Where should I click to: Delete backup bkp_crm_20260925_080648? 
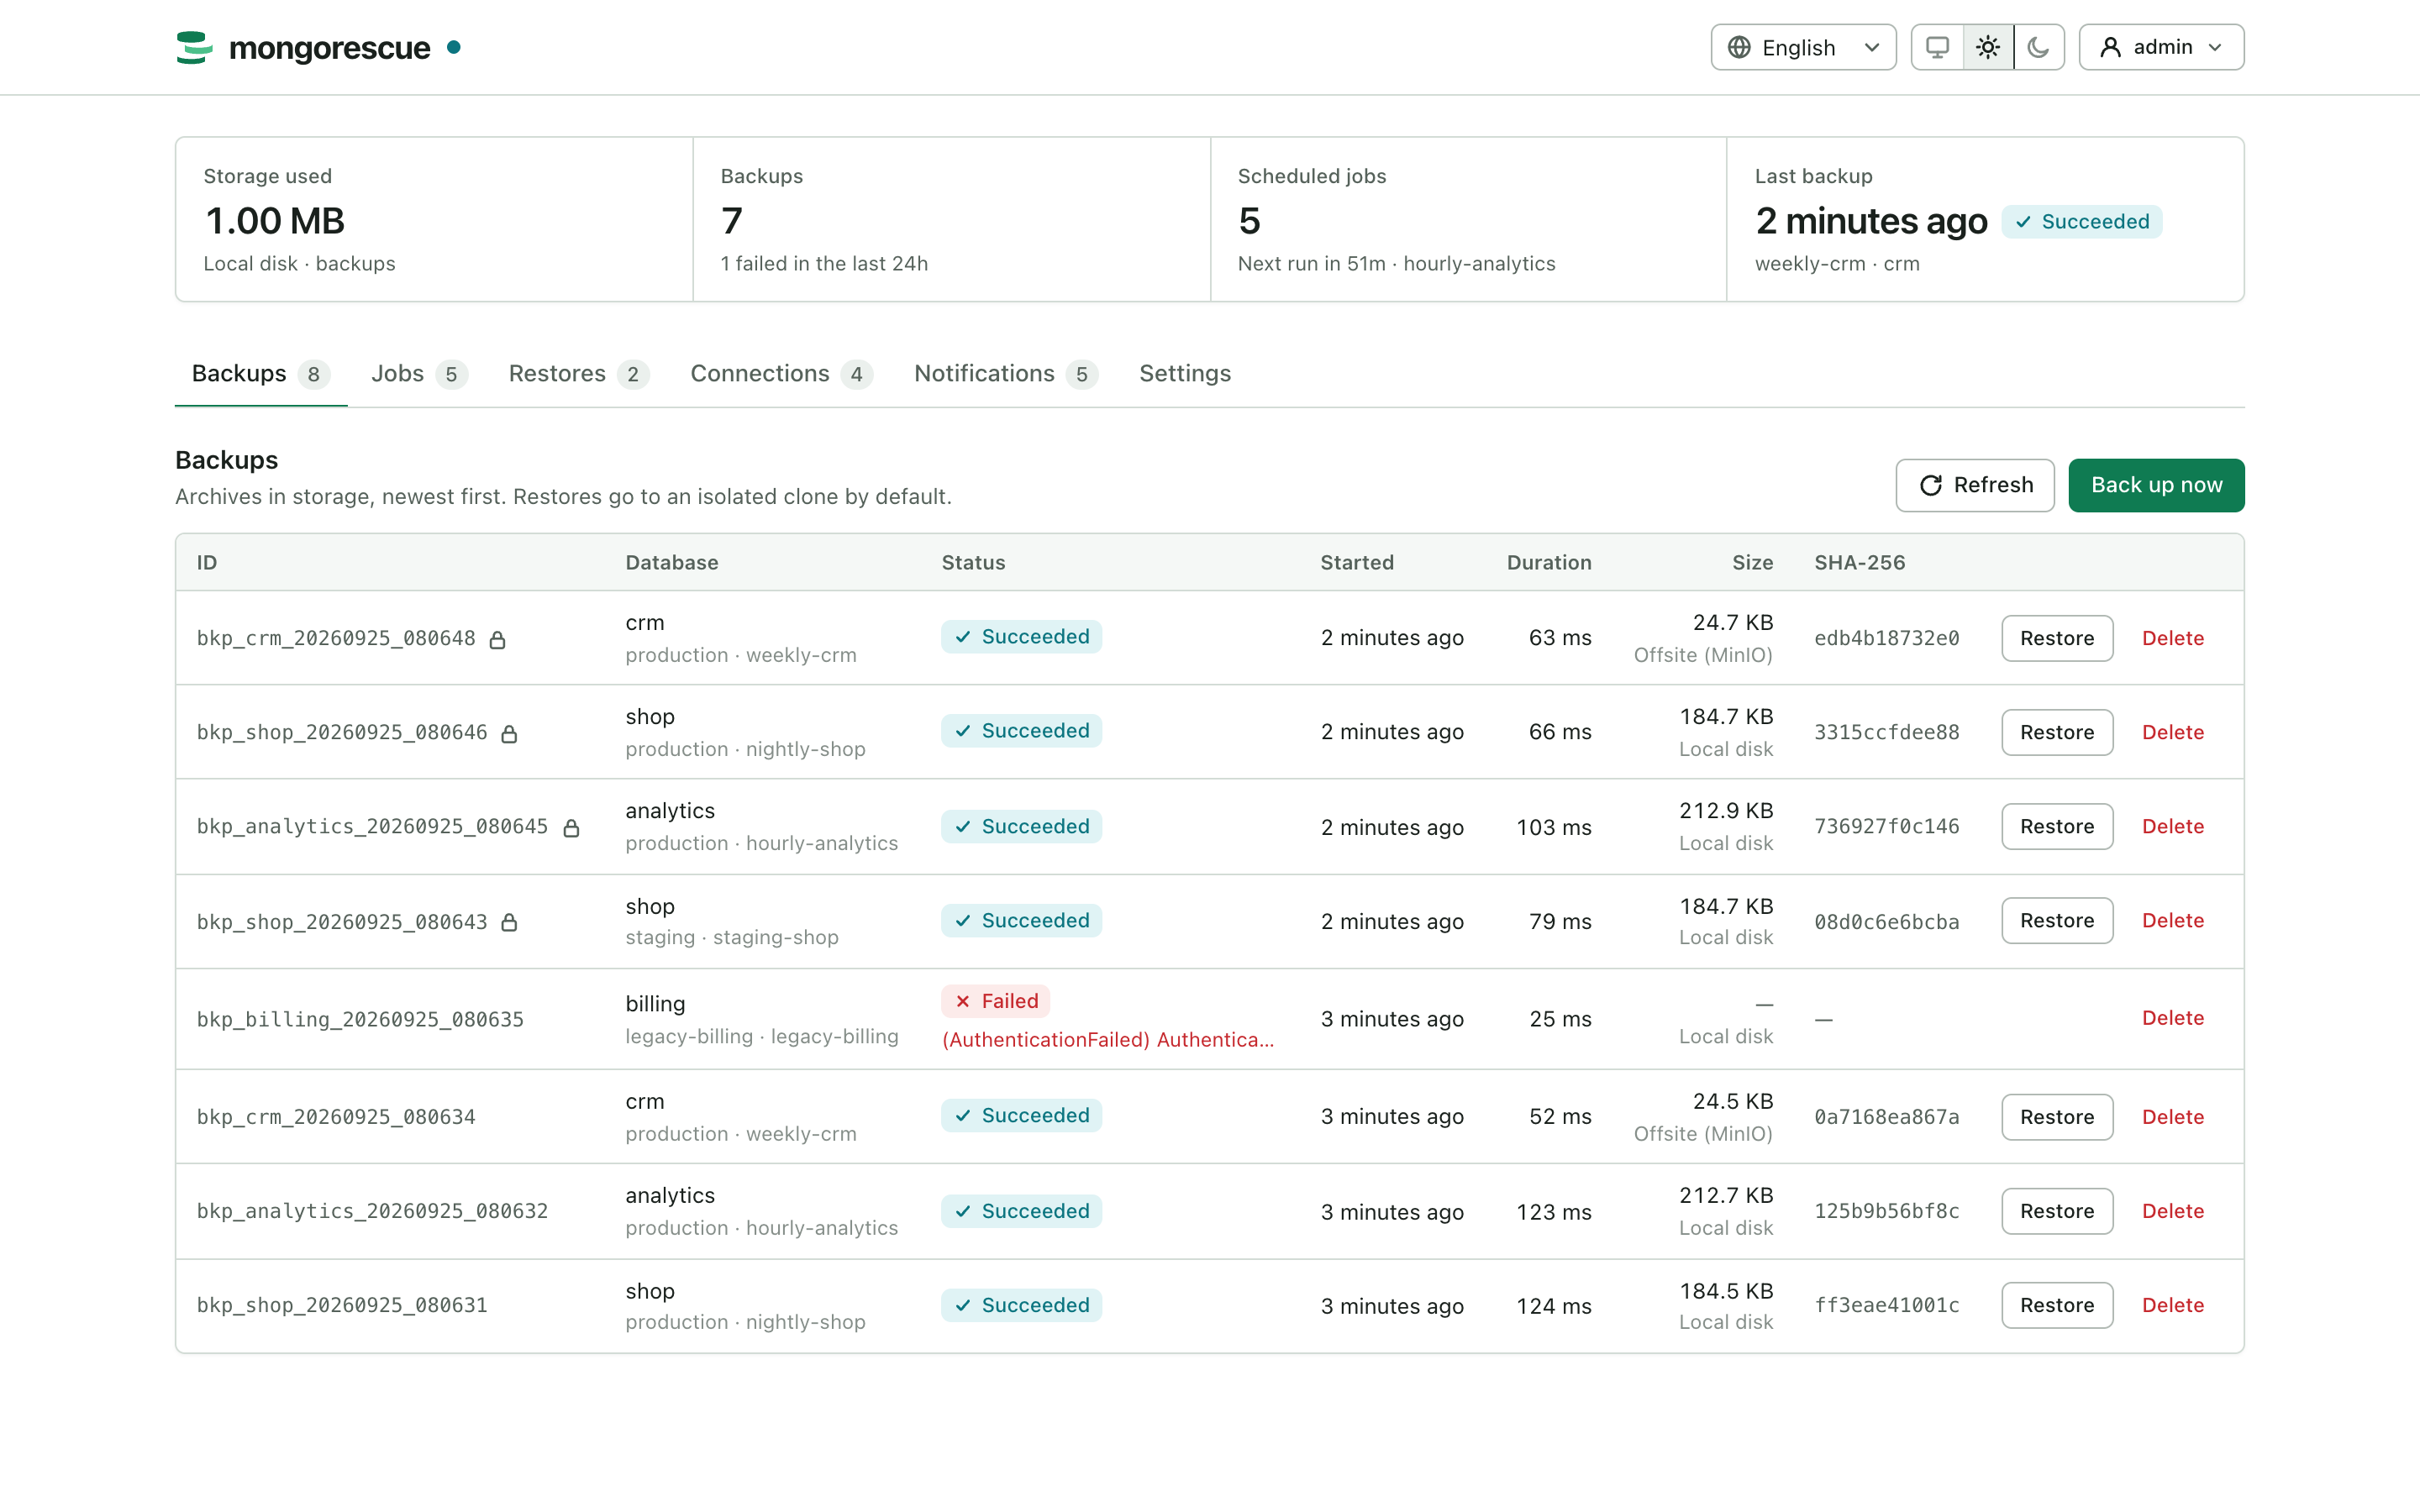[x=2173, y=638]
